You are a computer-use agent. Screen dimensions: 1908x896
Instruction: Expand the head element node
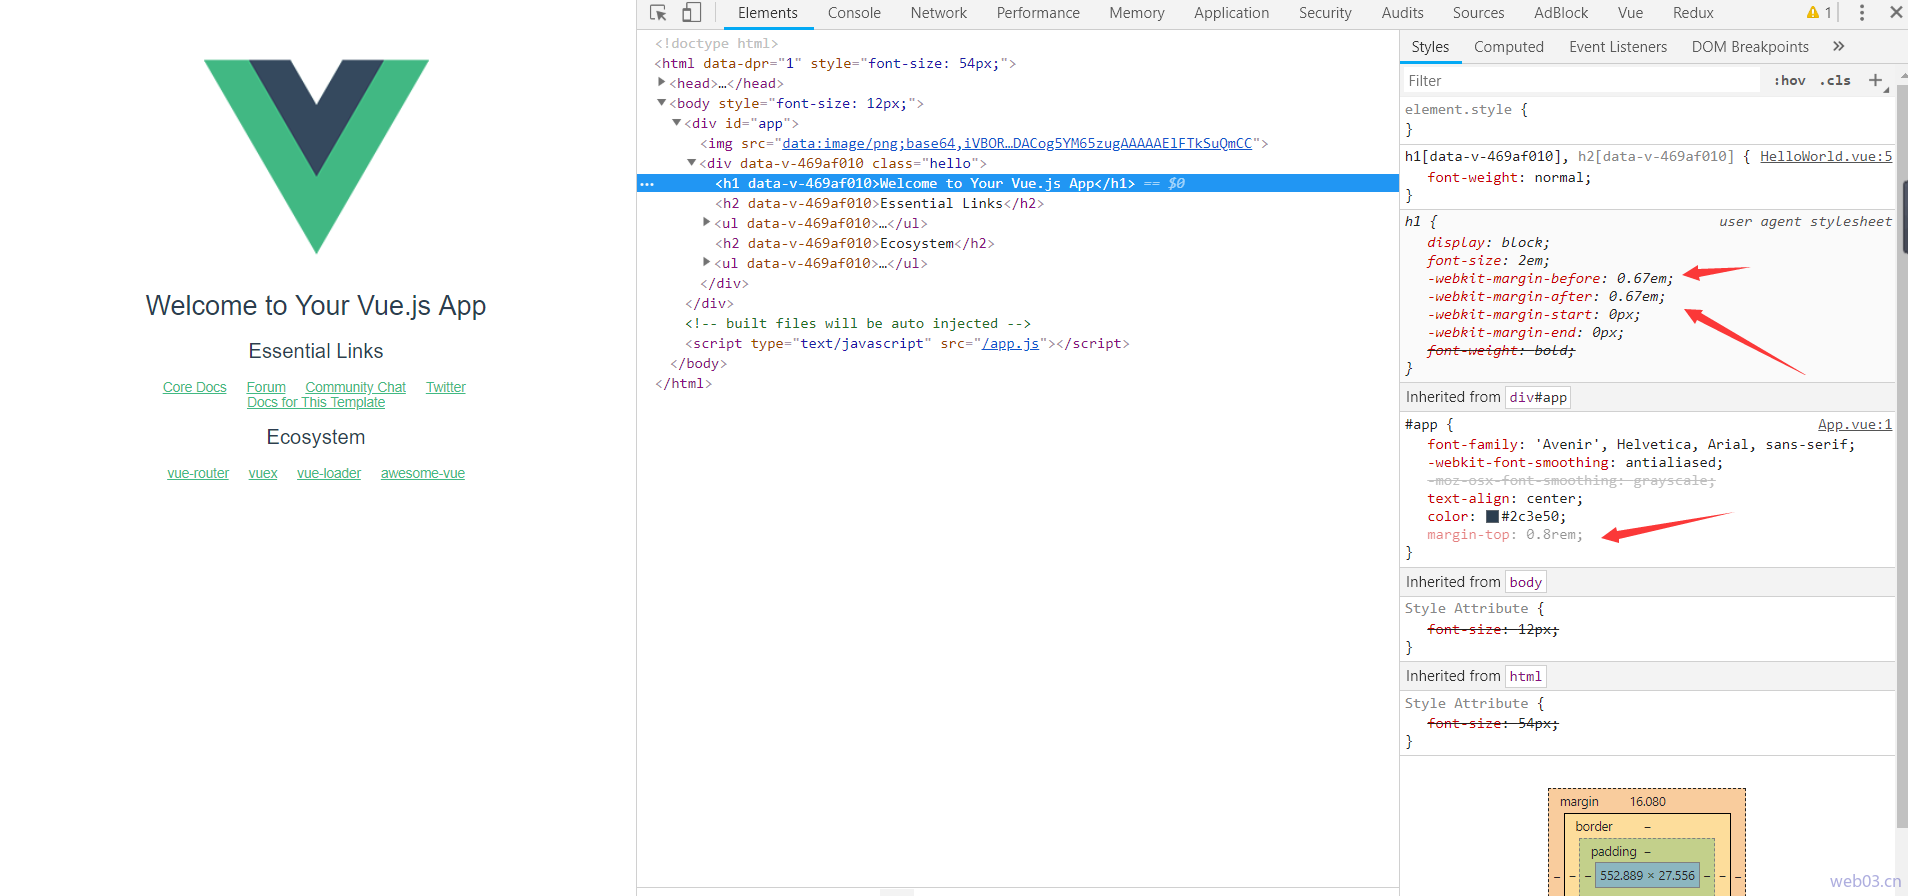tap(661, 82)
